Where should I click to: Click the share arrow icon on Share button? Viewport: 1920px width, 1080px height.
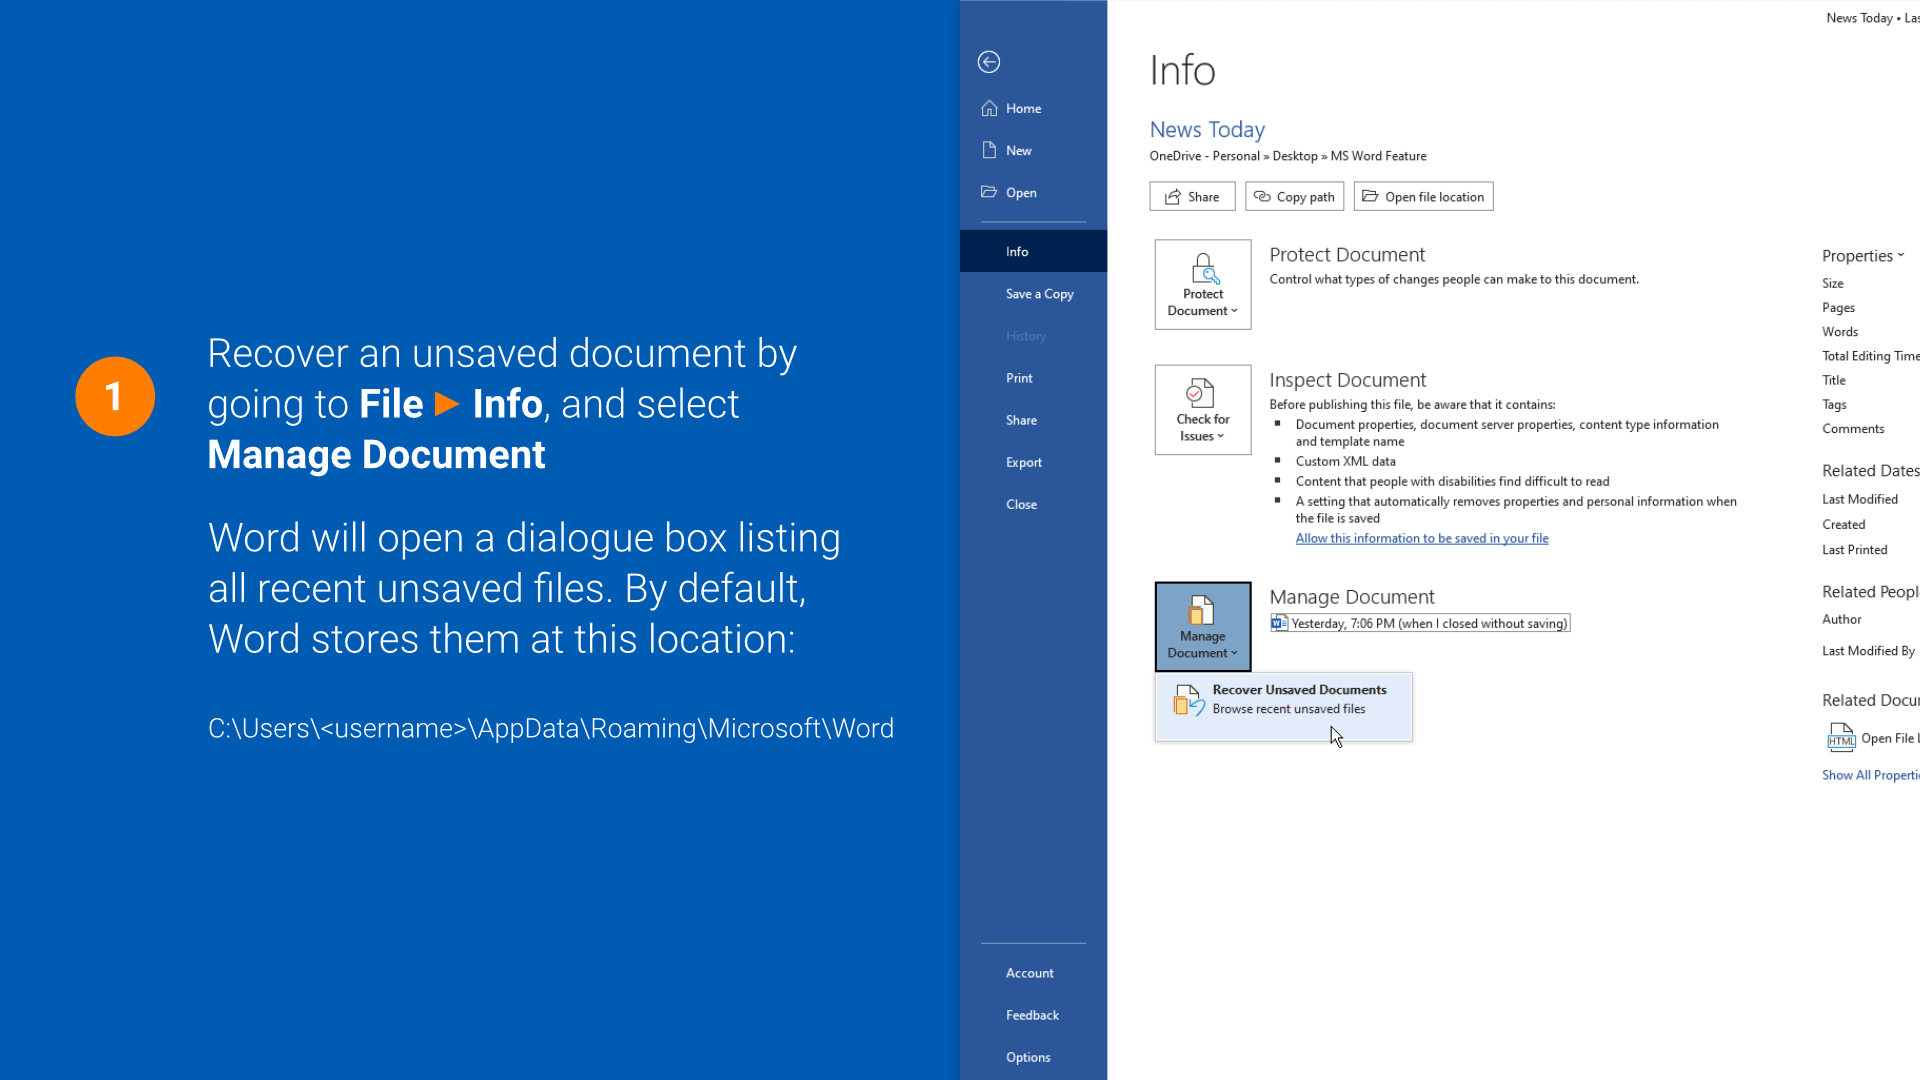(x=1173, y=196)
